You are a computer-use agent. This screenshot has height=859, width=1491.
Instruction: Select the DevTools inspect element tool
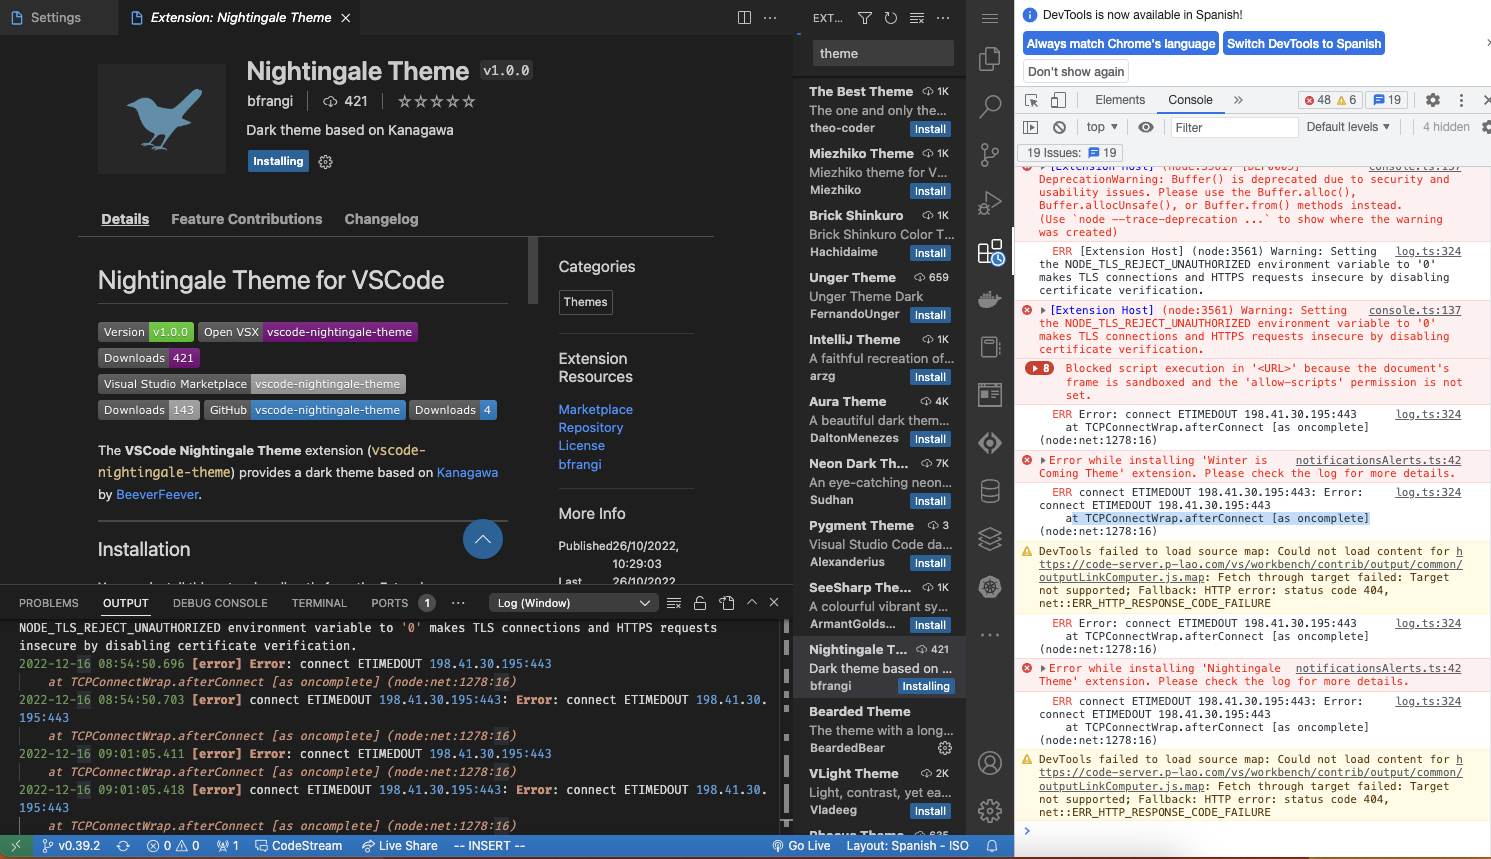coord(1032,100)
